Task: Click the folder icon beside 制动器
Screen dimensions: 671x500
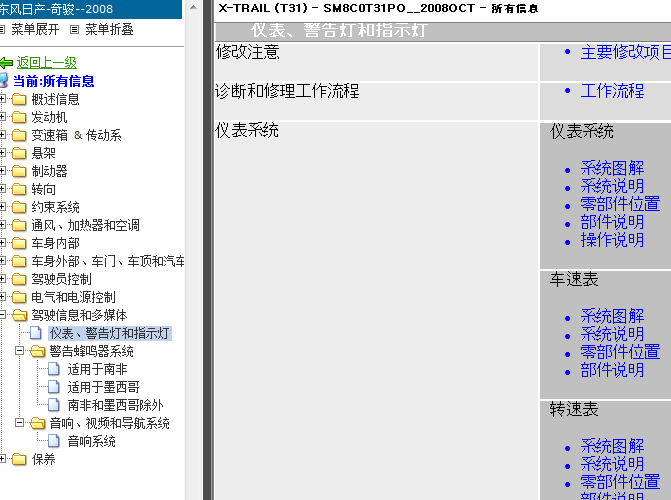Action: (x=19, y=172)
